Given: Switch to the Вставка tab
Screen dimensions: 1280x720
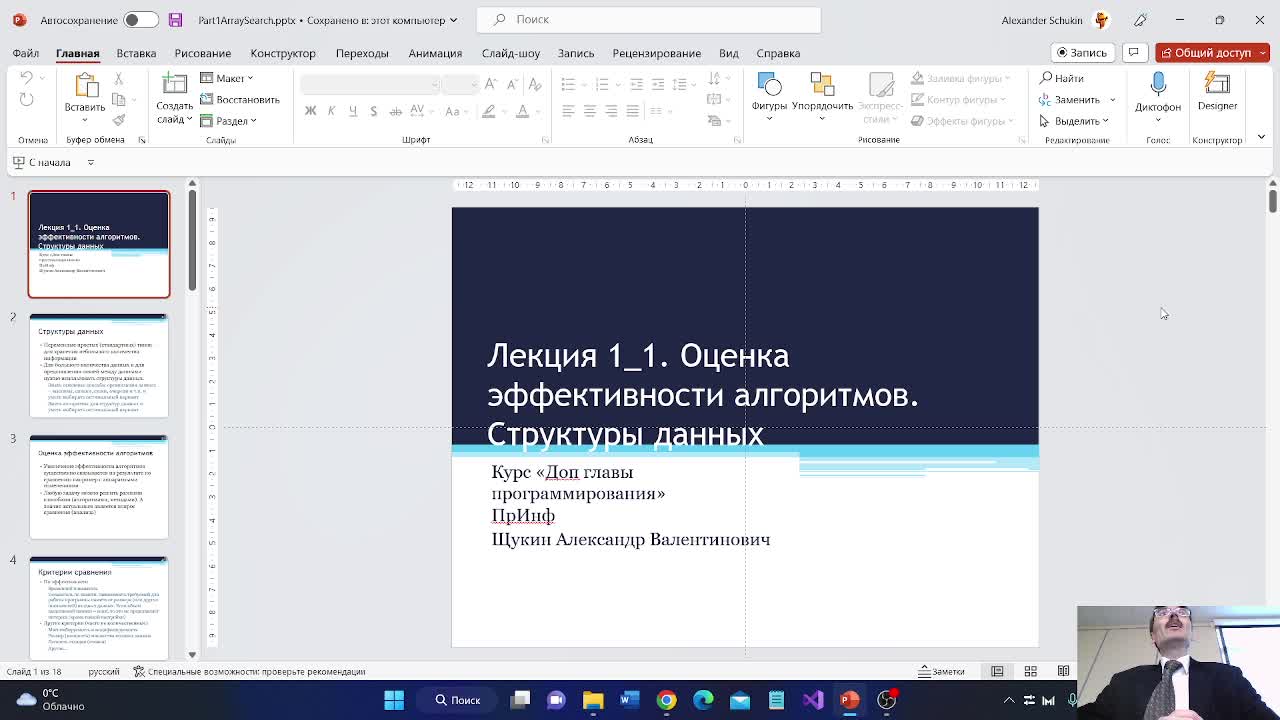Looking at the screenshot, I should pyautogui.click(x=136, y=53).
